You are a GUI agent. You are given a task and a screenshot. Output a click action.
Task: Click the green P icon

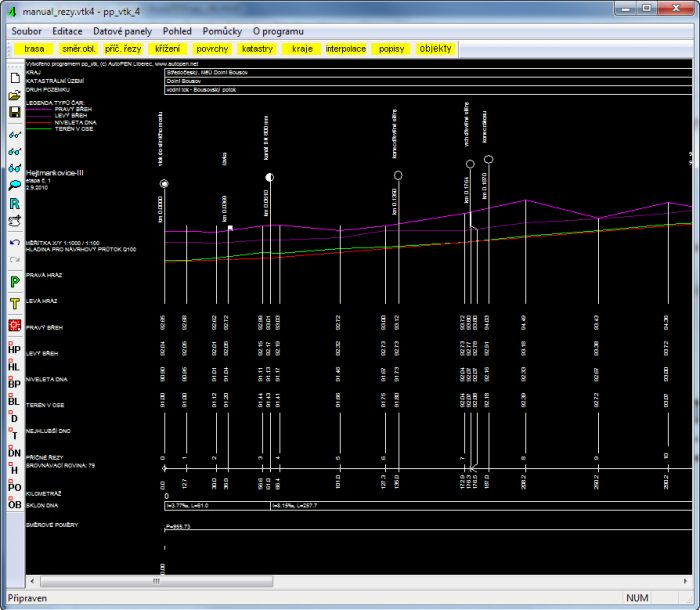coord(15,282)
